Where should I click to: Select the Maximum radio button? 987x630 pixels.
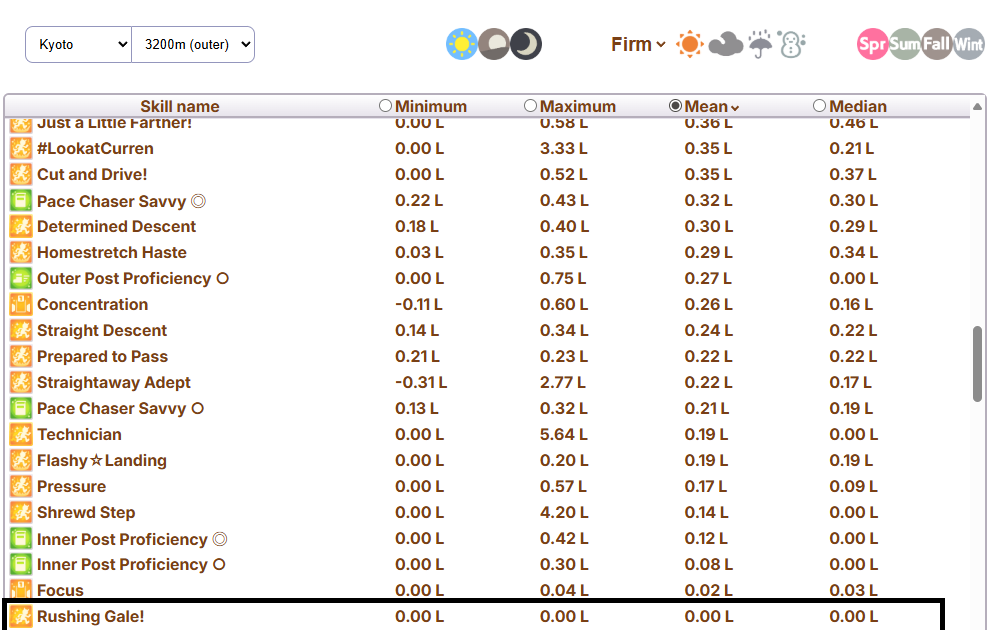point(530,106)
